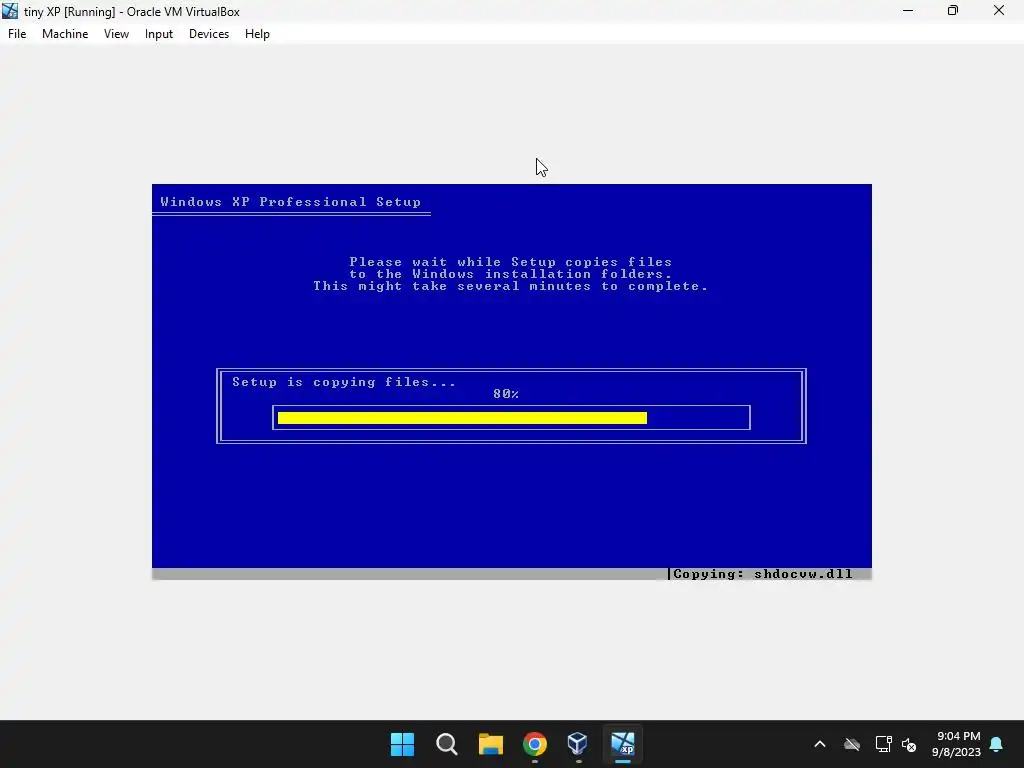Open the notification bell
This screenshot has height=768, width=1024.
[997, 744]
